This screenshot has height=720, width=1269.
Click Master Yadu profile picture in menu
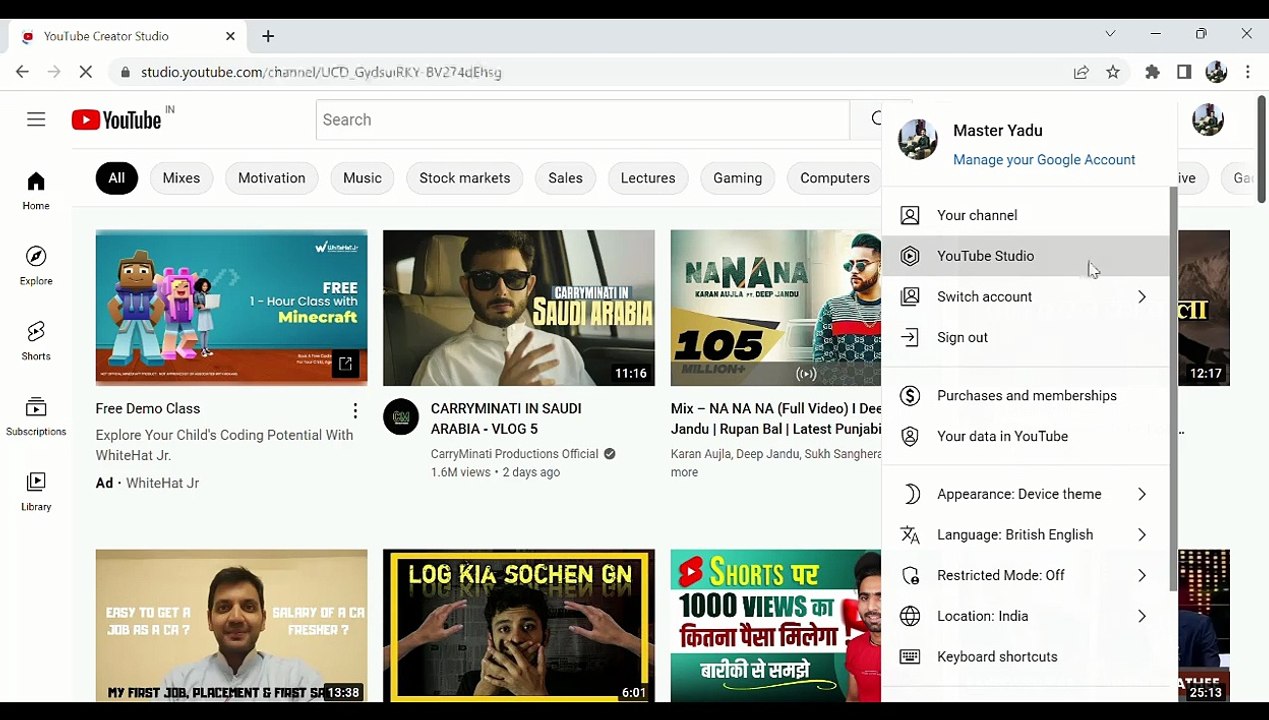click(x=918, y=140)
